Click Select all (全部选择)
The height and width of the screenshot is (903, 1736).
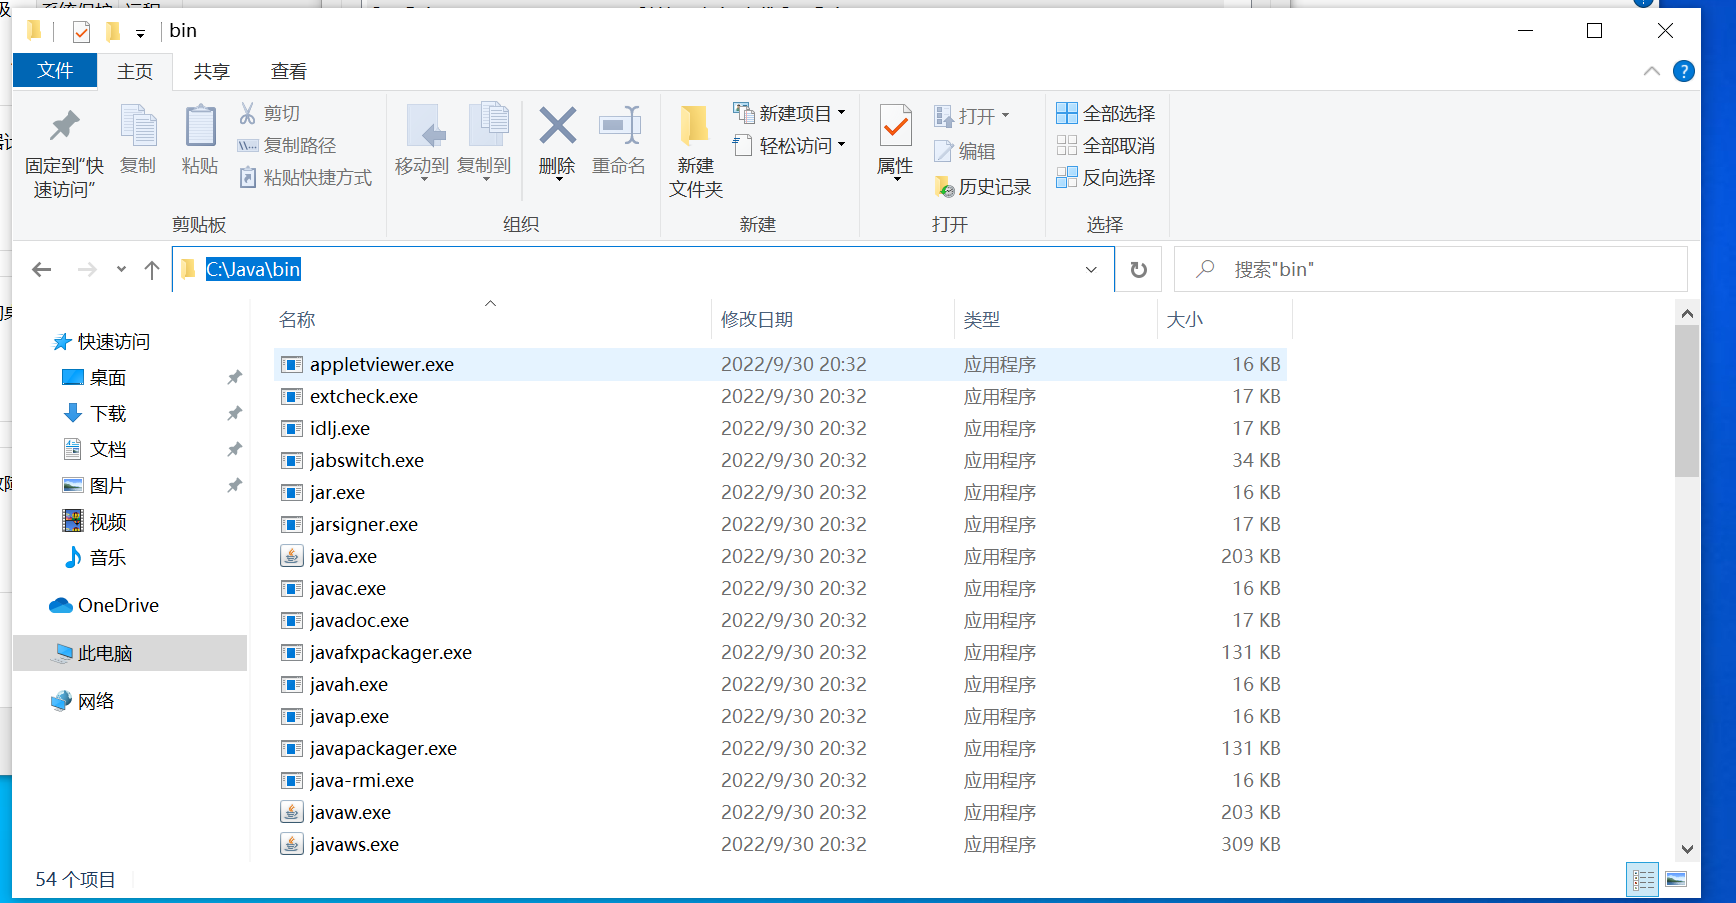(x=1106, y=113)
